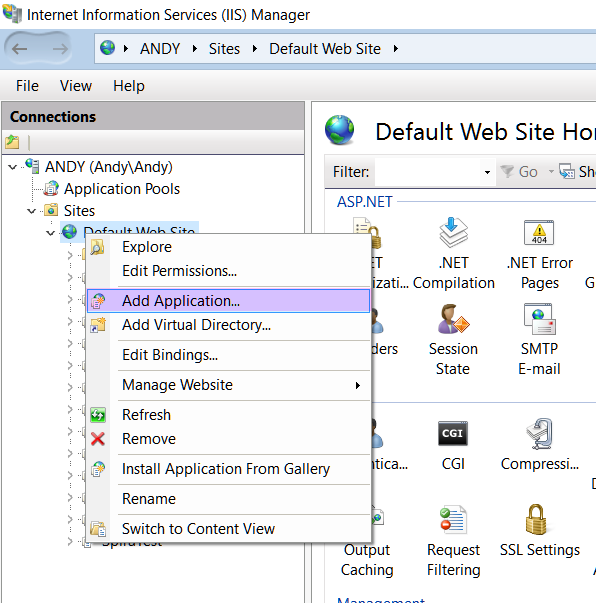Click the Add Virtual Directory menu icon

[98, 325]
